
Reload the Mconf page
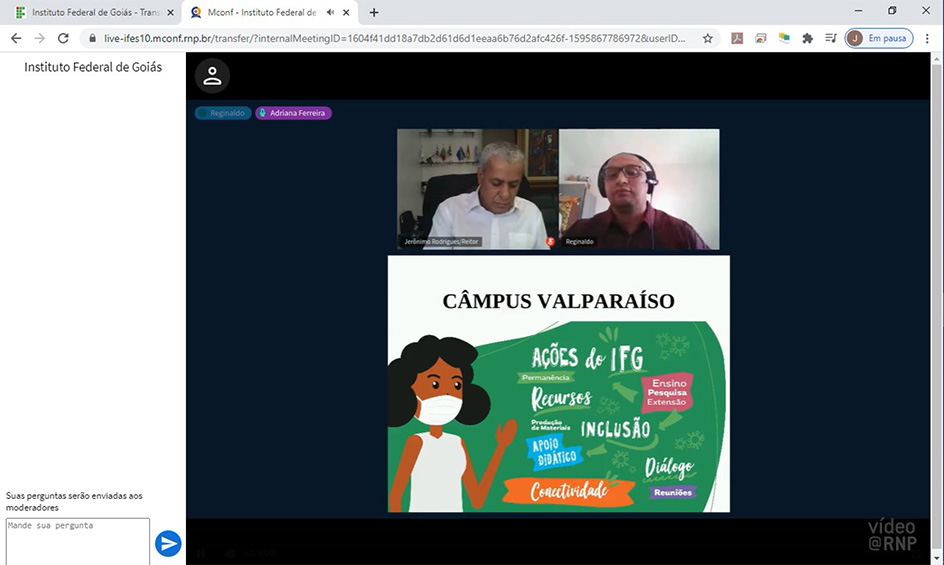(x=63, y=38)
